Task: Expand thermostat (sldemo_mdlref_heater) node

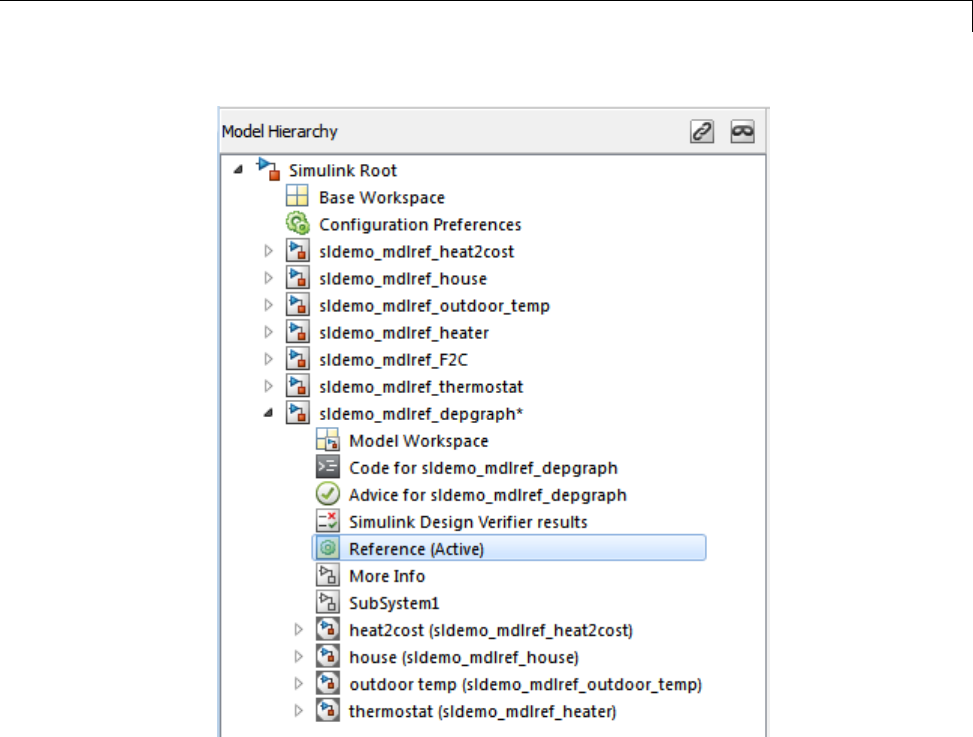Action: point(298,711)
